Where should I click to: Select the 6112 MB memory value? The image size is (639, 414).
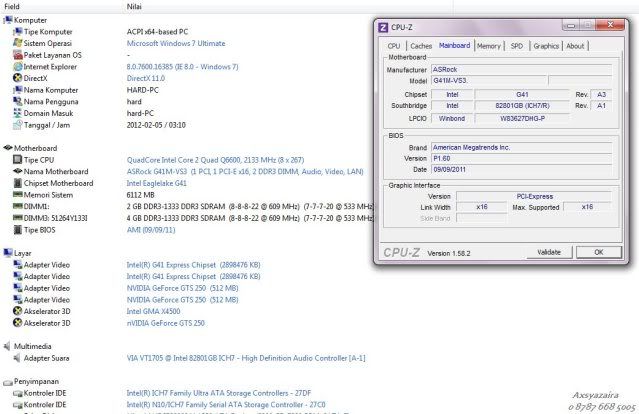[141, 195]
